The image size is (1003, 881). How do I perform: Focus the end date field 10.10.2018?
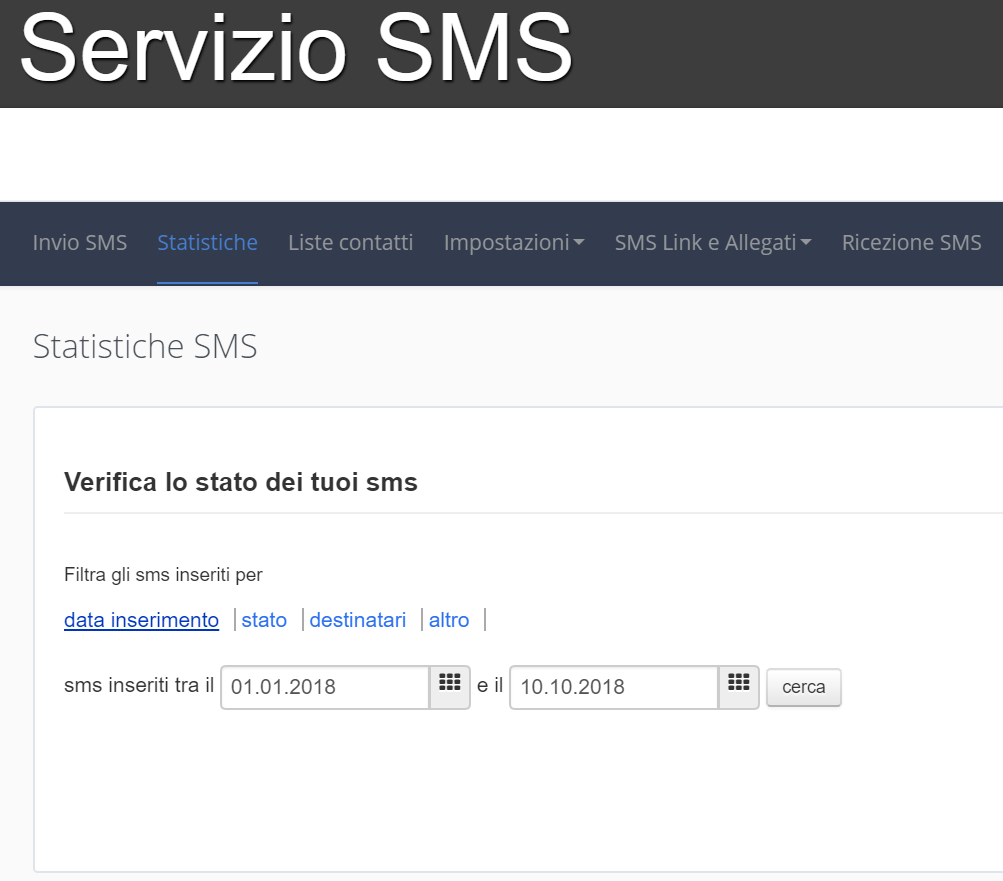coord(614,687)
